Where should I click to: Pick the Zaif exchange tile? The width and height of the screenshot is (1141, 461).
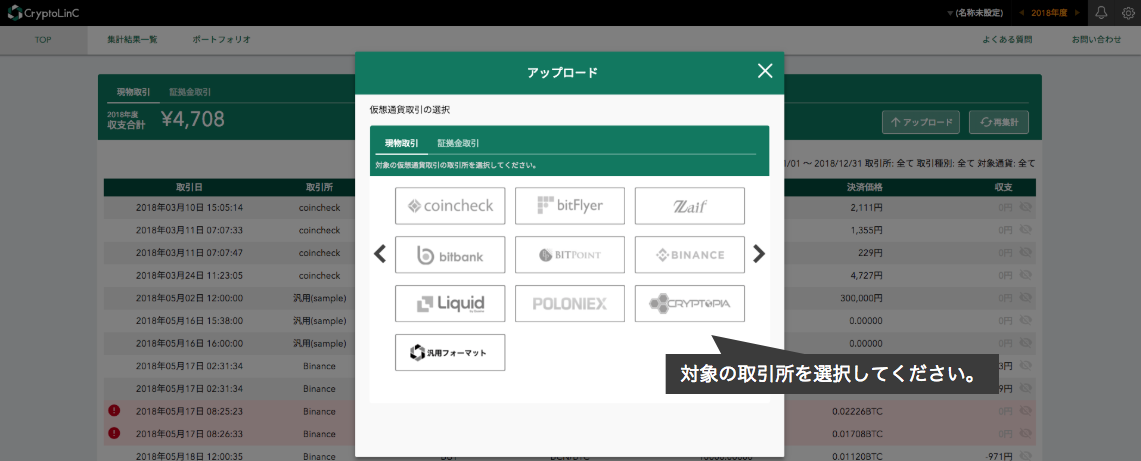point(690,206)
